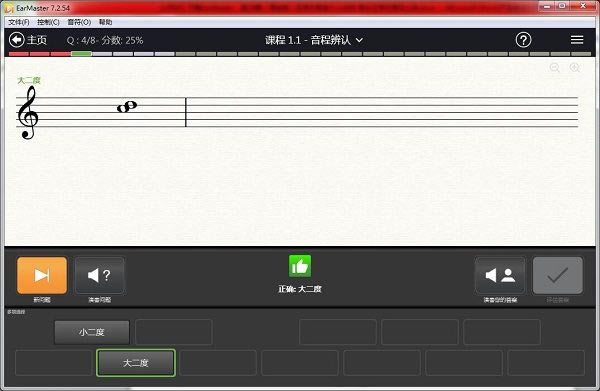Open the hamburger menu icon
The width and height of the screenshot is (600, 391).
[x=577, y=40]
